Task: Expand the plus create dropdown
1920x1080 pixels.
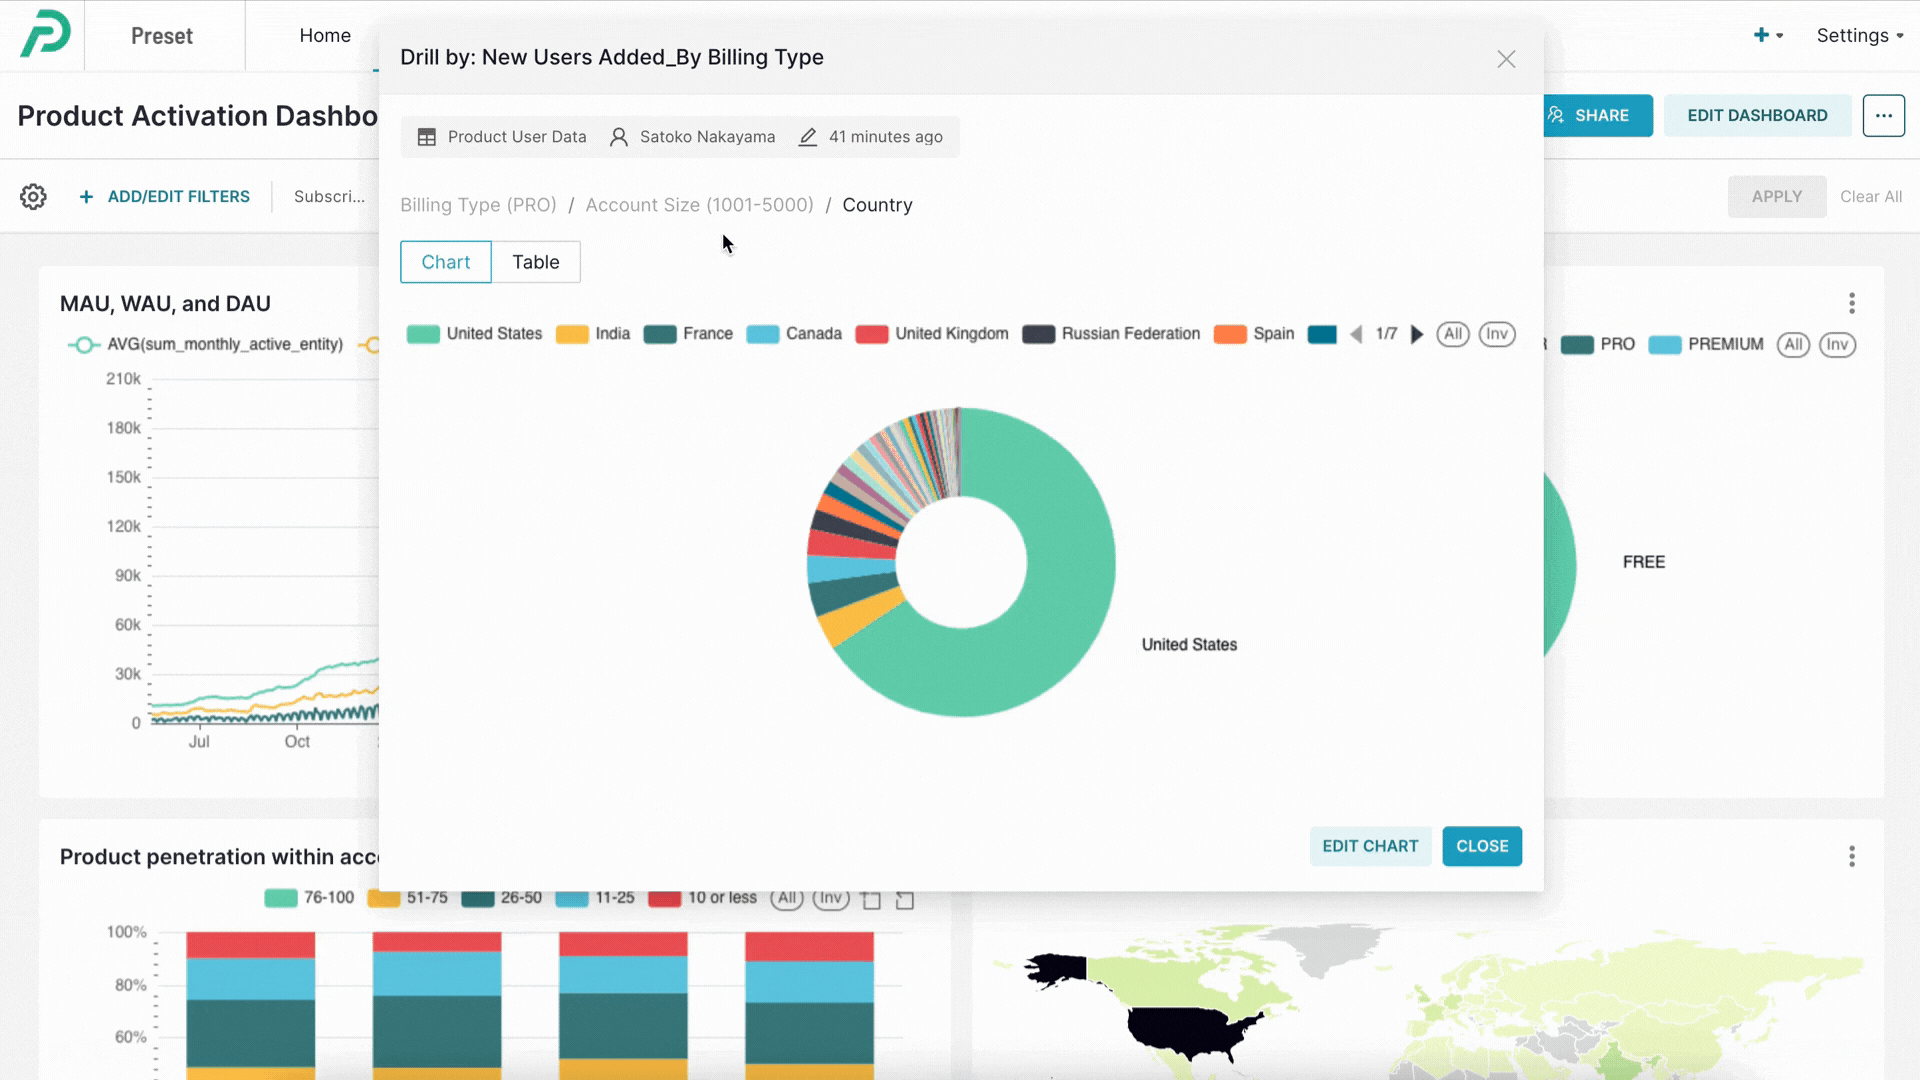Action: [x=1767, y=36]
